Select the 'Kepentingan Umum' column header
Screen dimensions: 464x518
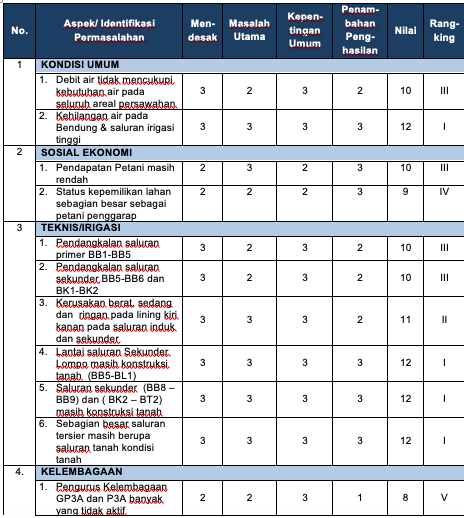[x=305, y=31]
